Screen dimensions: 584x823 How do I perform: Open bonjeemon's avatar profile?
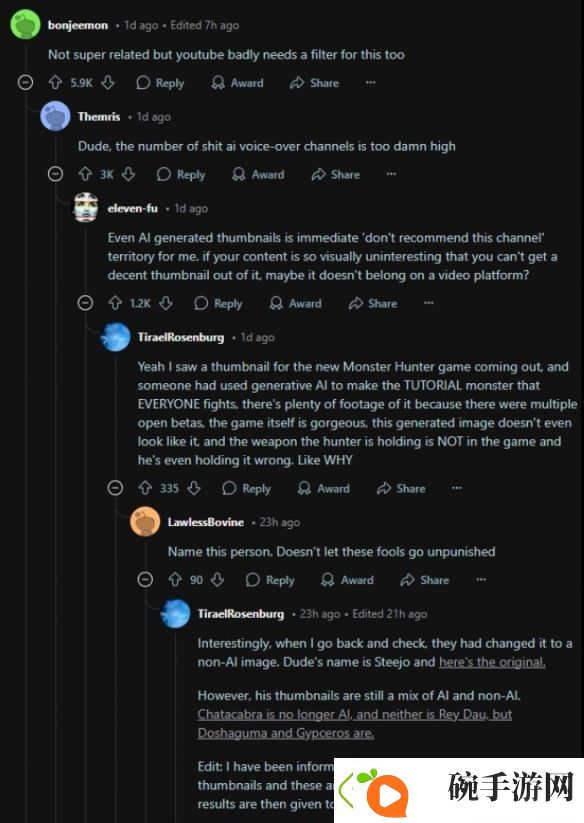25,25
